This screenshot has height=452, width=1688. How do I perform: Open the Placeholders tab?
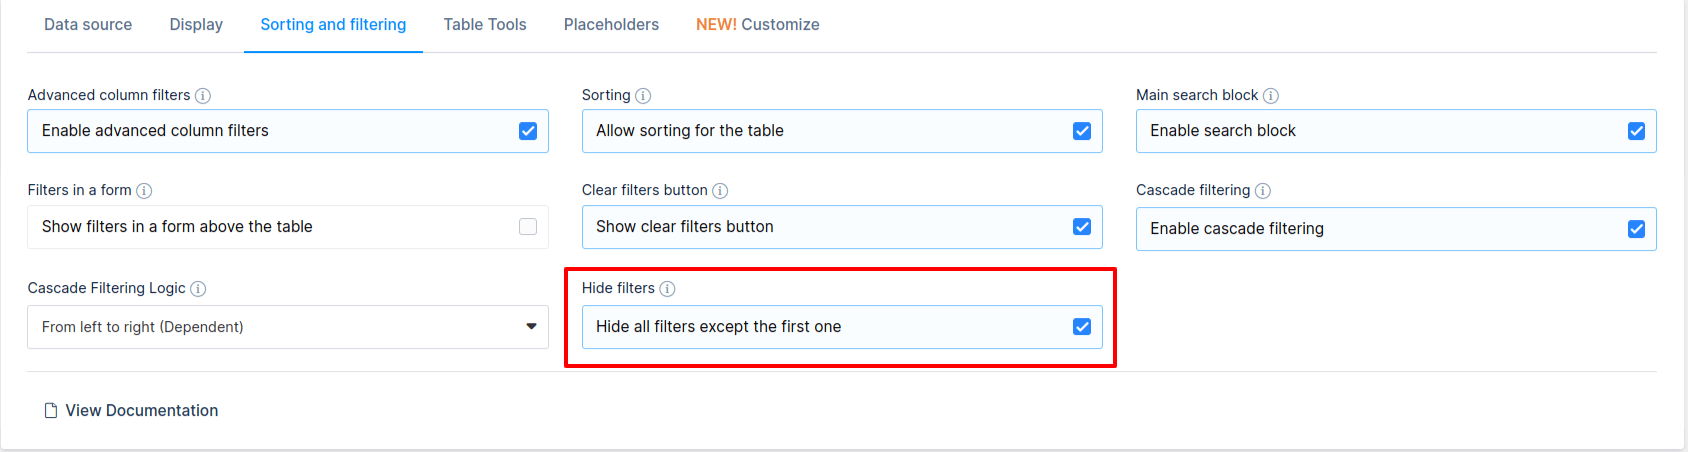point(611,25)
